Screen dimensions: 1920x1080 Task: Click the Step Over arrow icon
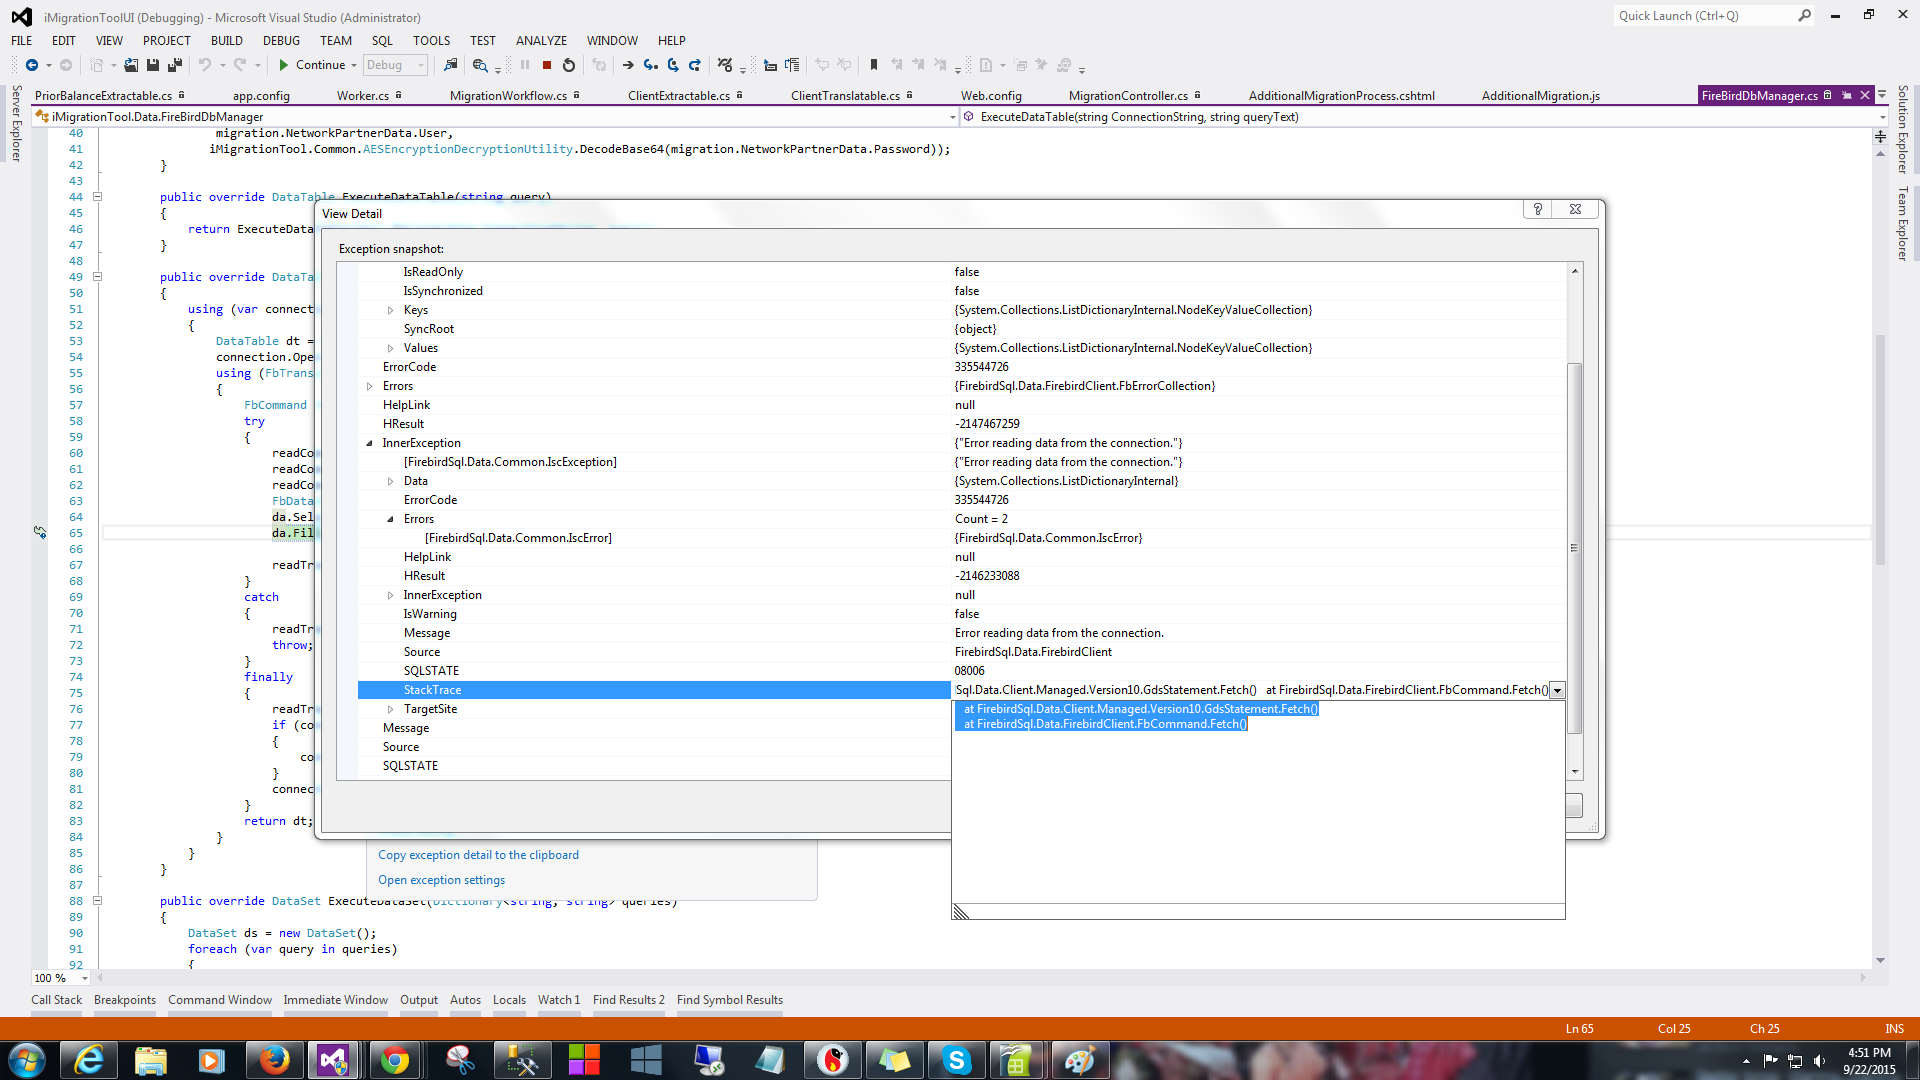pos(673,65)
